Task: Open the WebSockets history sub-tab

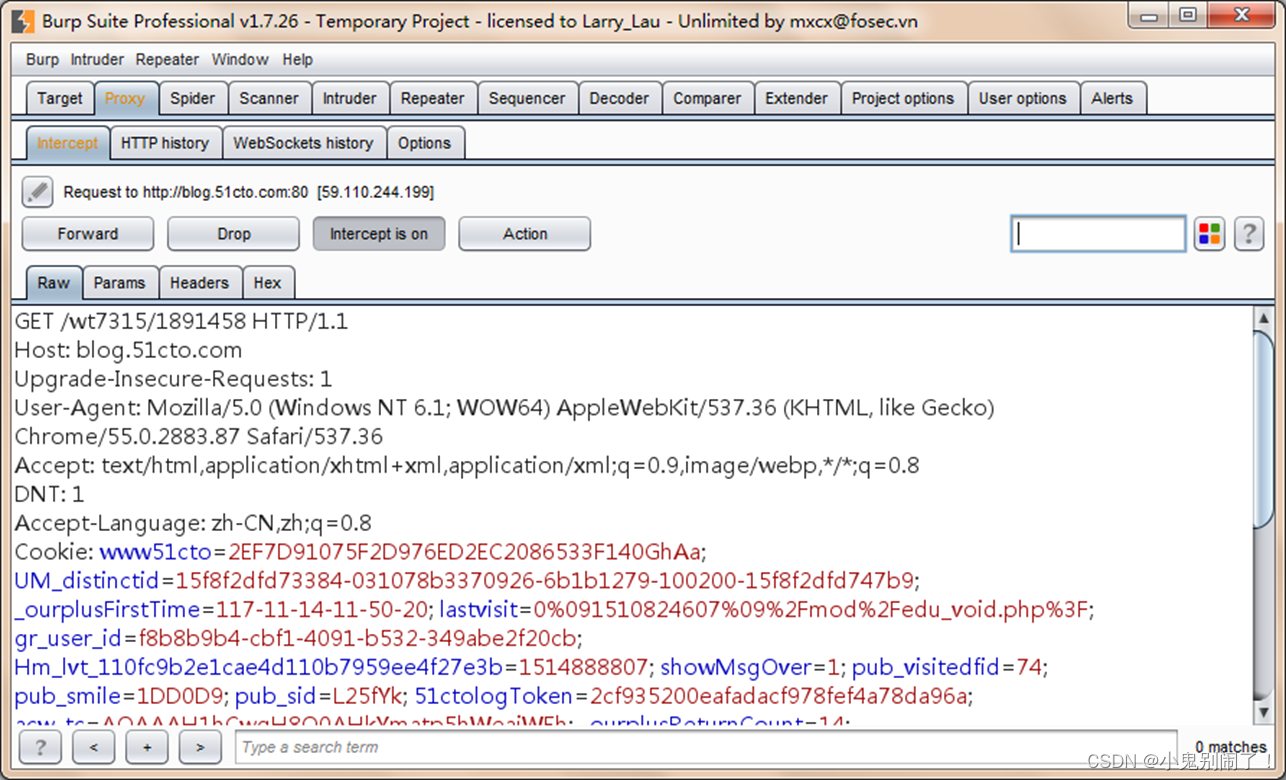Action: pyautogui.click(x=303, y=143)
